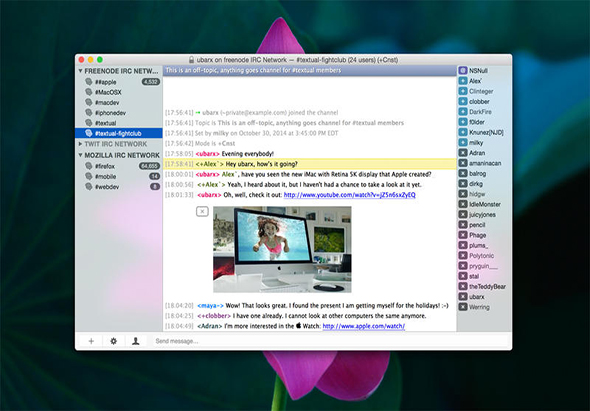Image resolution: width=590 pixels, height=411 pixels.
Task: Select user plums_ in member list
Action: 484,245
